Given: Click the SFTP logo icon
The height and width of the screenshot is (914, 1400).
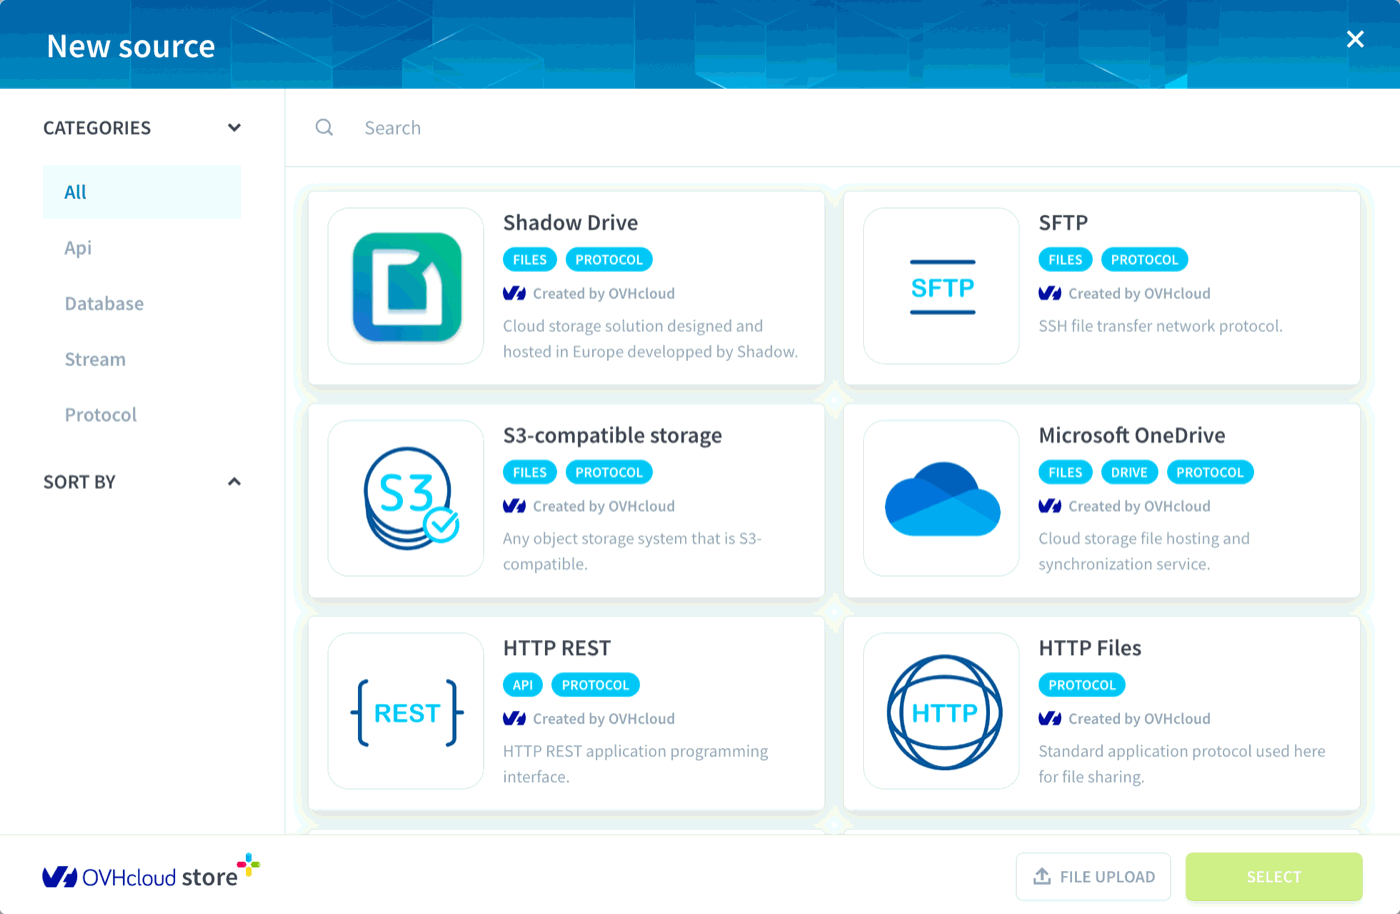Looking at the screenshot, I should coord(942,287).
